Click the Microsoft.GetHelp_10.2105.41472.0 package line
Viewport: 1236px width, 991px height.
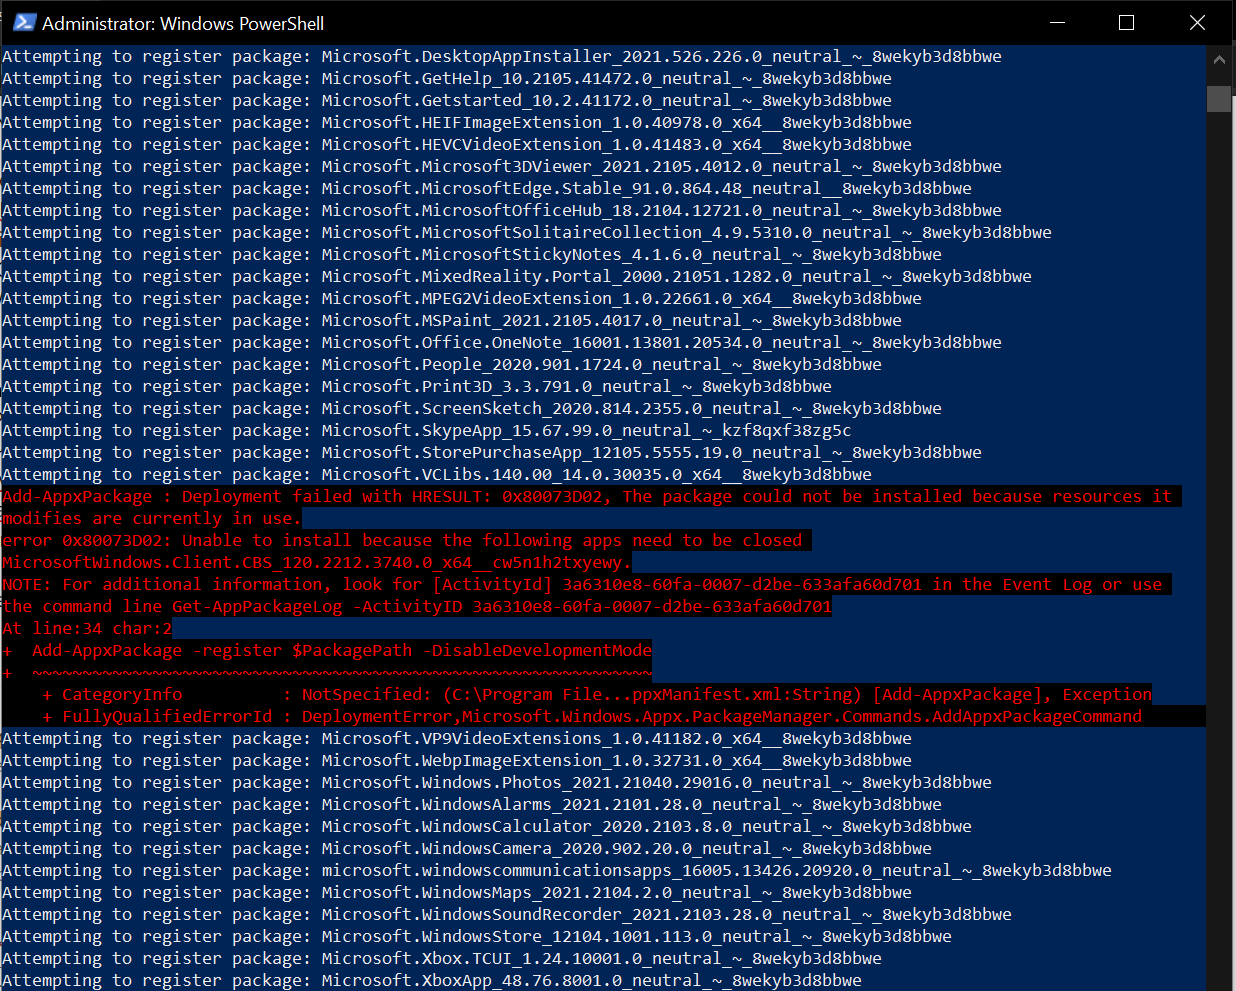447,79
